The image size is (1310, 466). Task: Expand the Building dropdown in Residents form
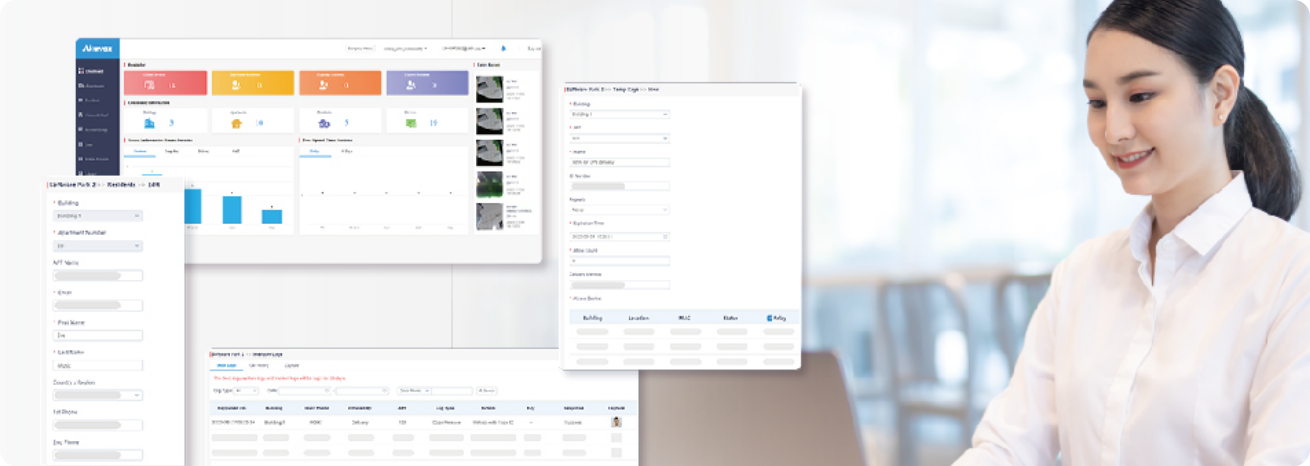click(97, 215)
